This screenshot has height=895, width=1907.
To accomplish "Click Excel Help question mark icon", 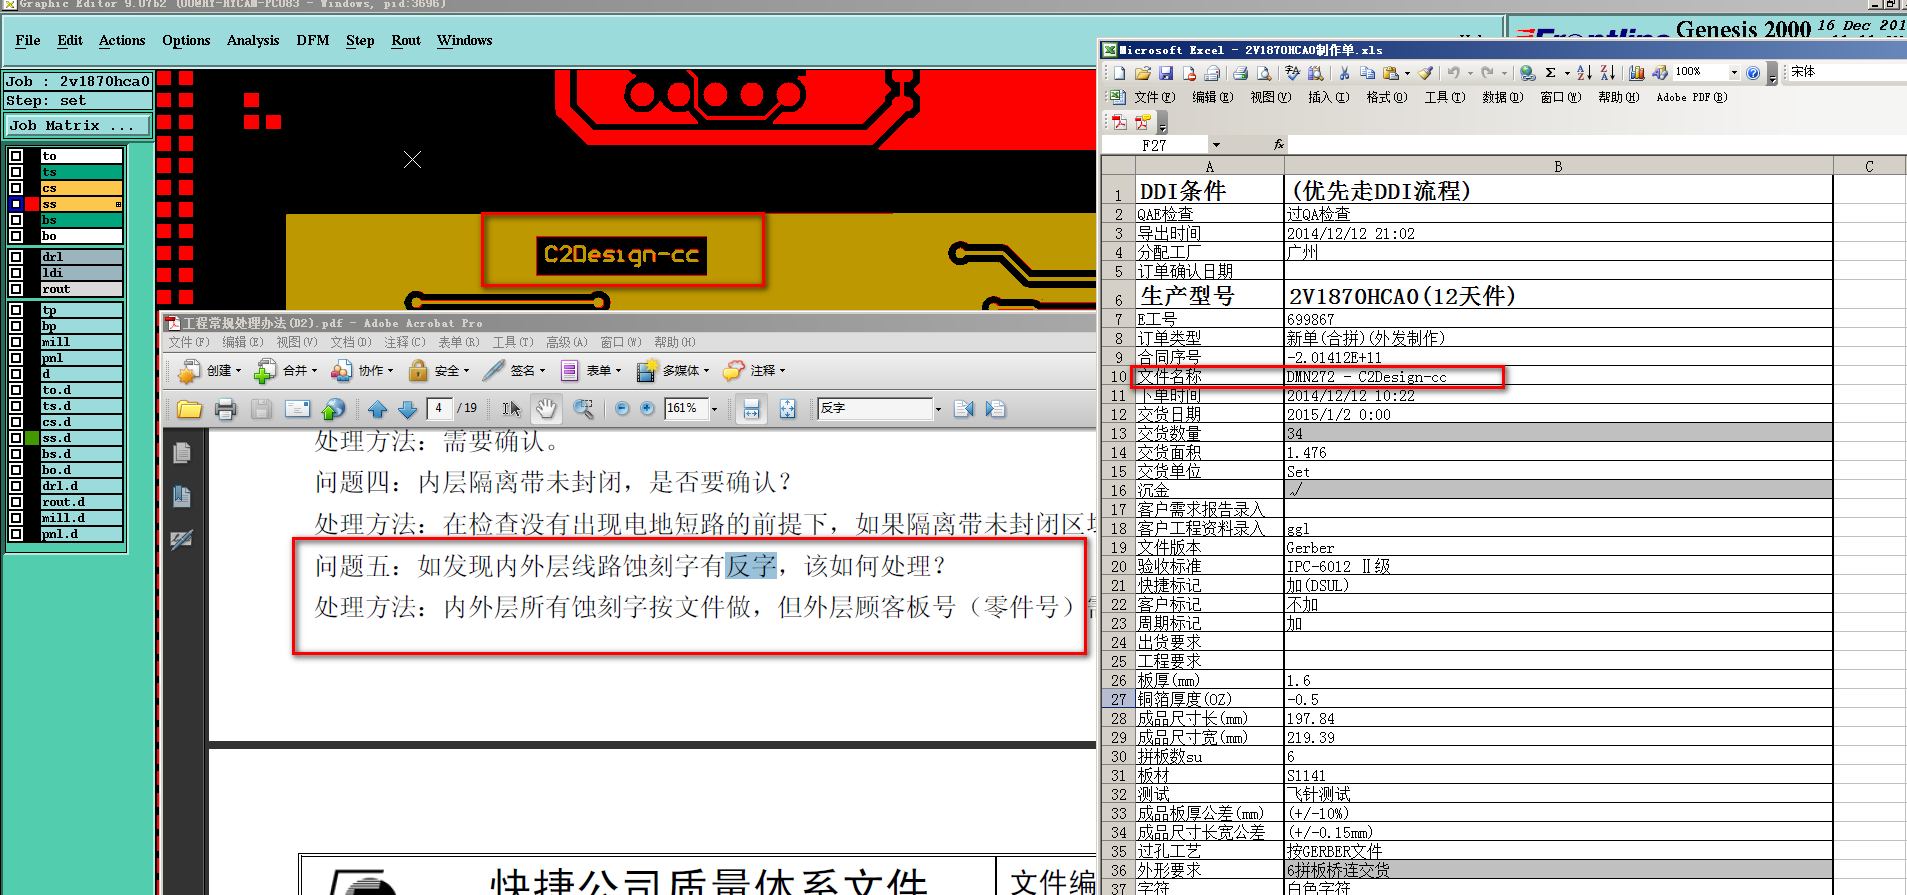I will tap(1753, 73).
